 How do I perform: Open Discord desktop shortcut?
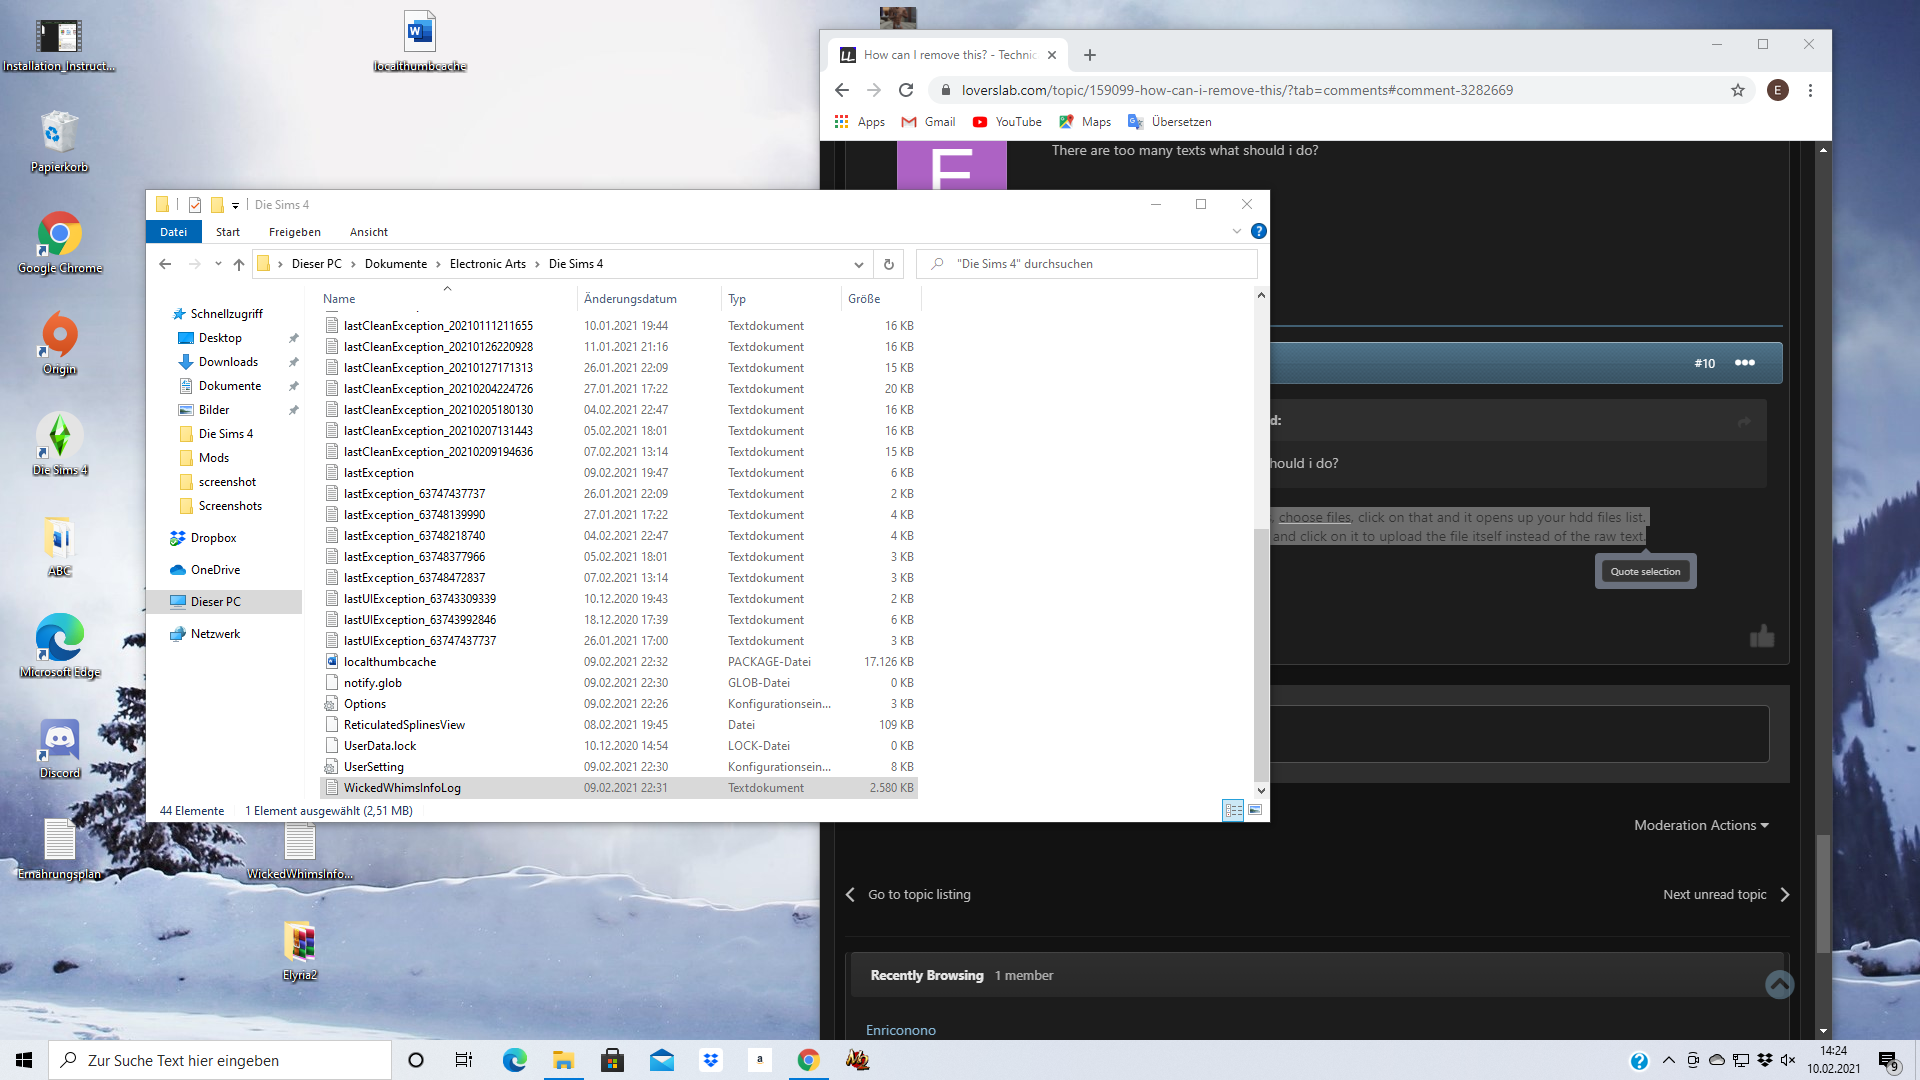59,748
